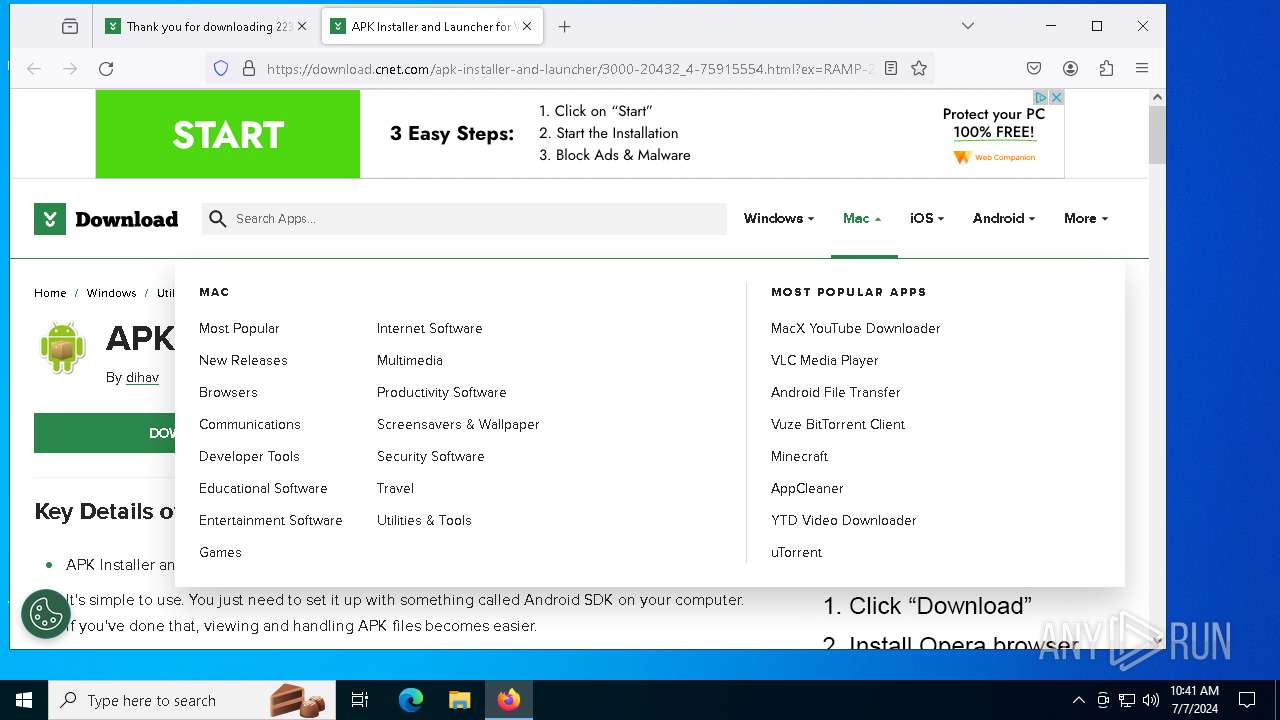
Task: Toggle reader view icon in address bar
Action: (x=891, y=68)
